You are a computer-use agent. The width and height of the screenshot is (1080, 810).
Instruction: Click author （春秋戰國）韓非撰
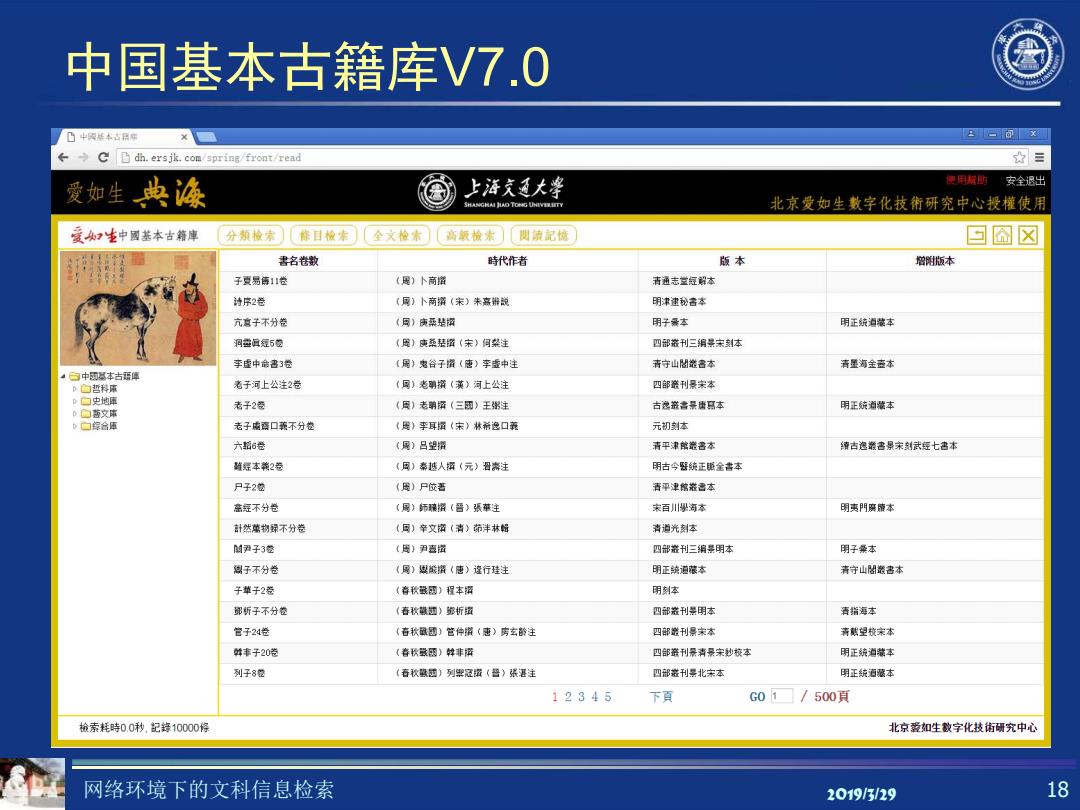click(x=434, y=652)
